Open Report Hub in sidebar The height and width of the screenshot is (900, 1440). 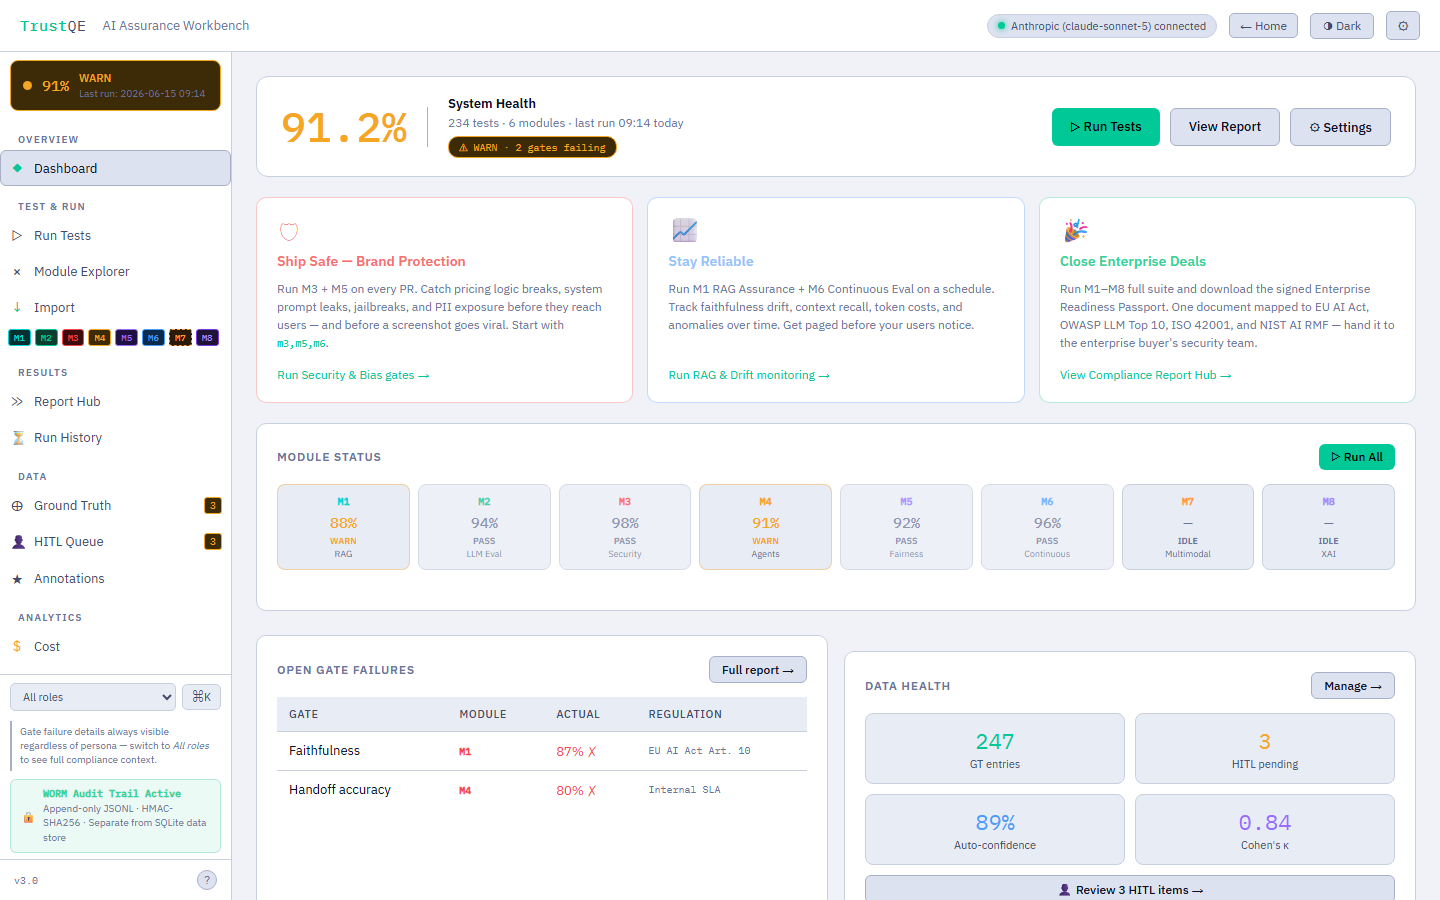(116, 401)
